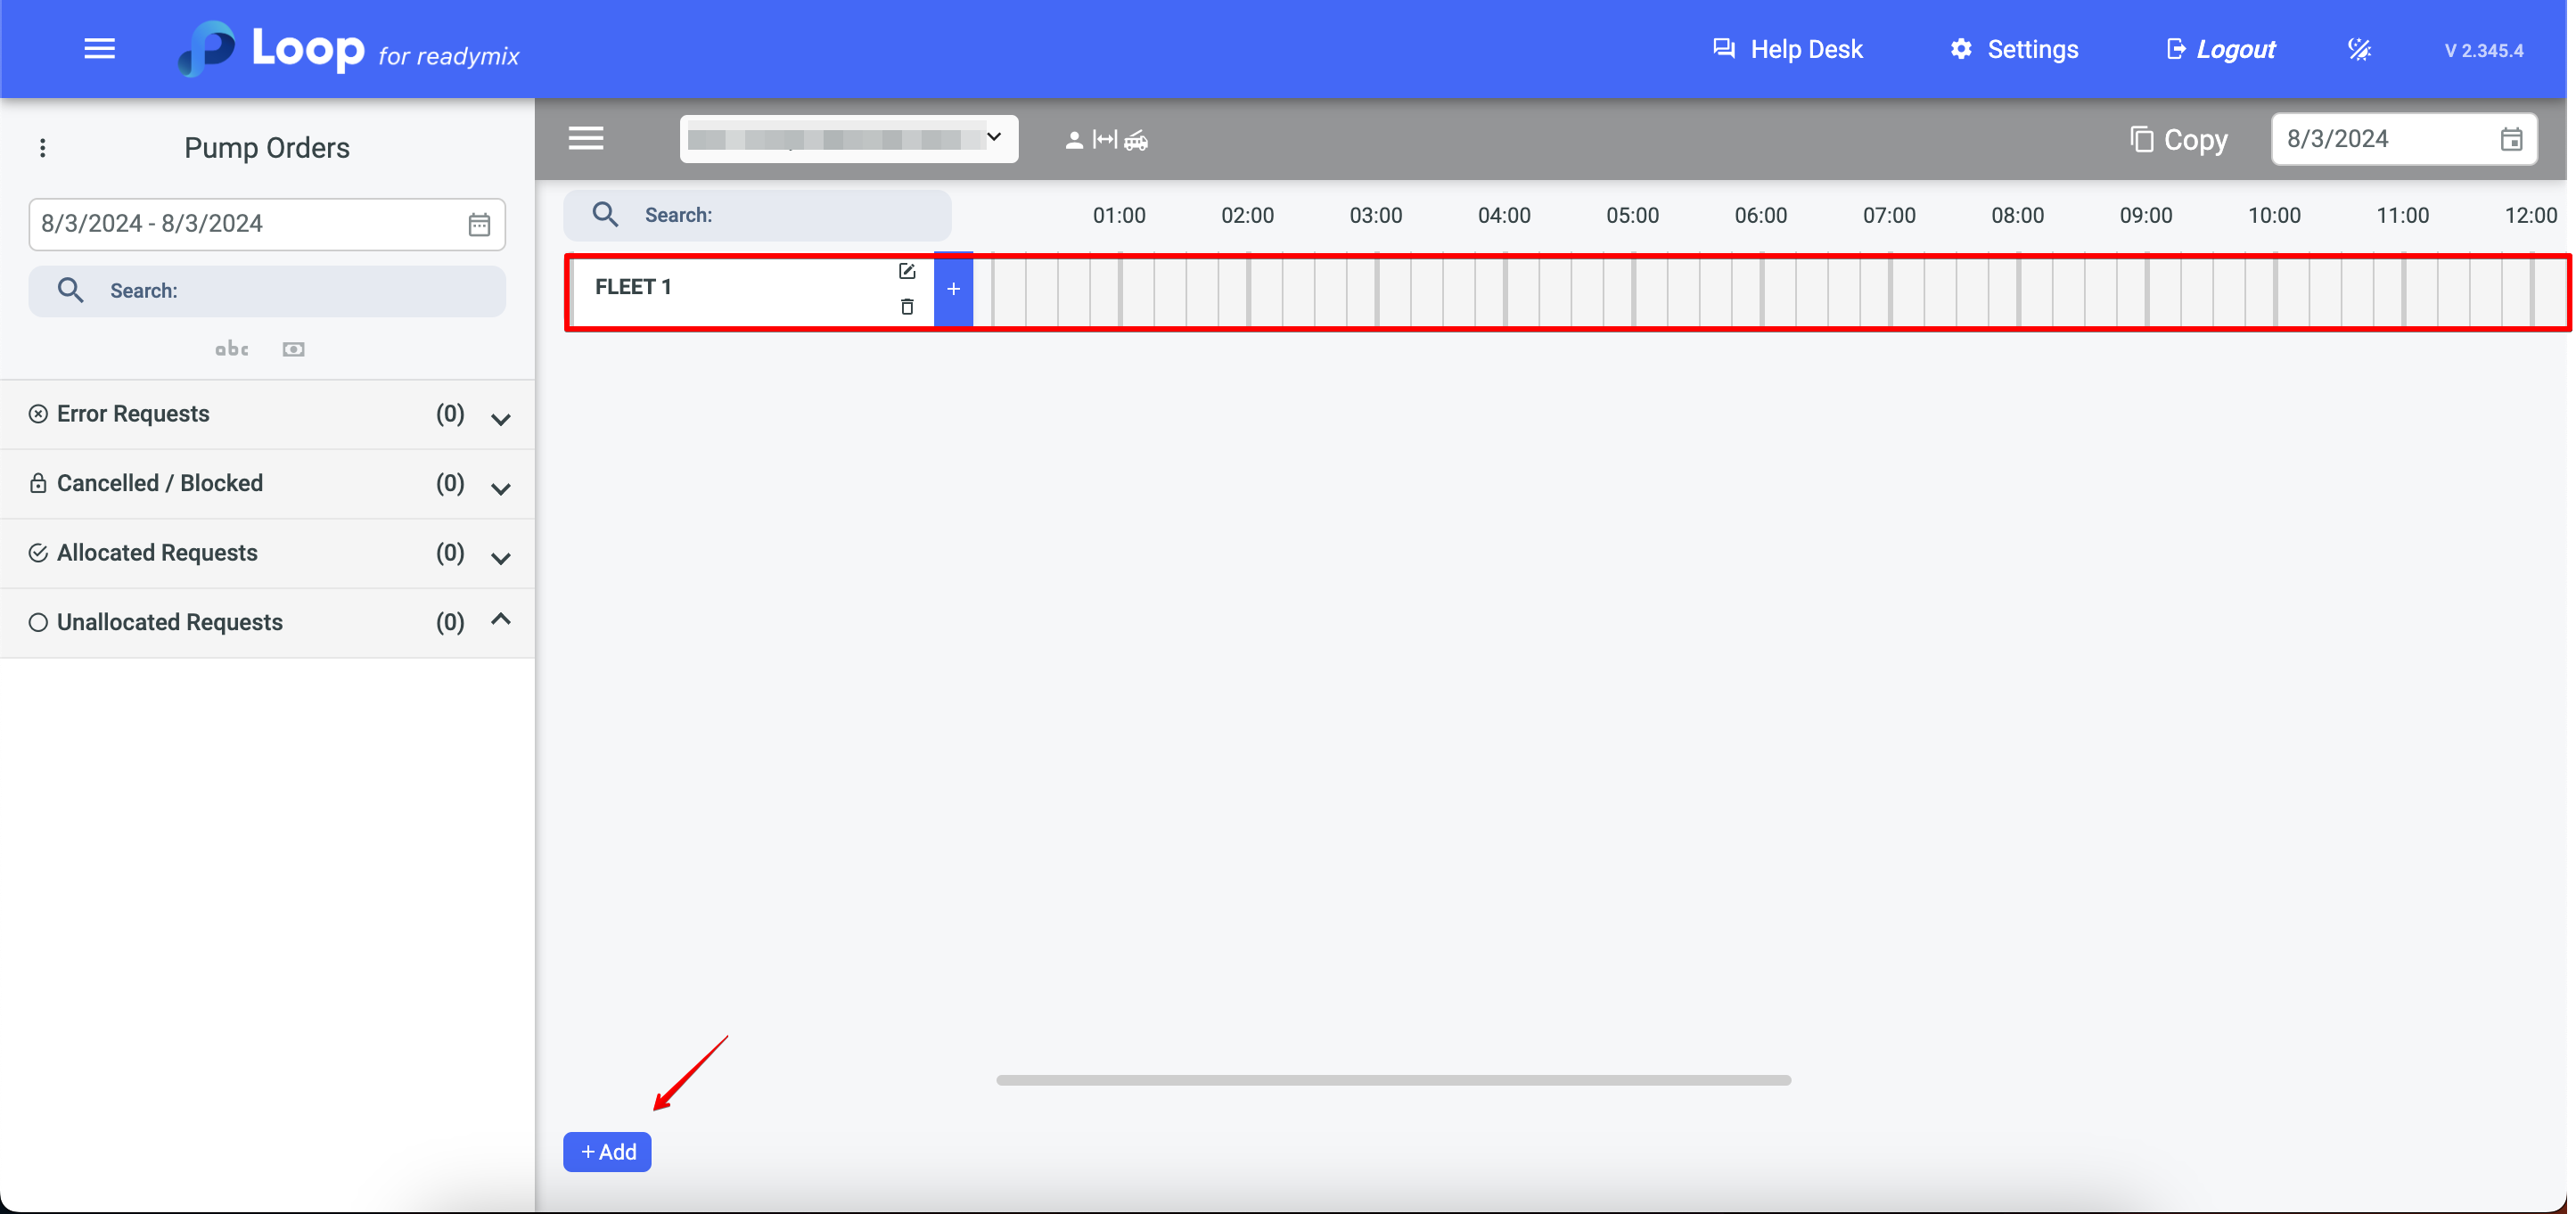Click the person icon in gray toolbar
The image size is (2576, 1214).
[x=1074, y=141]
